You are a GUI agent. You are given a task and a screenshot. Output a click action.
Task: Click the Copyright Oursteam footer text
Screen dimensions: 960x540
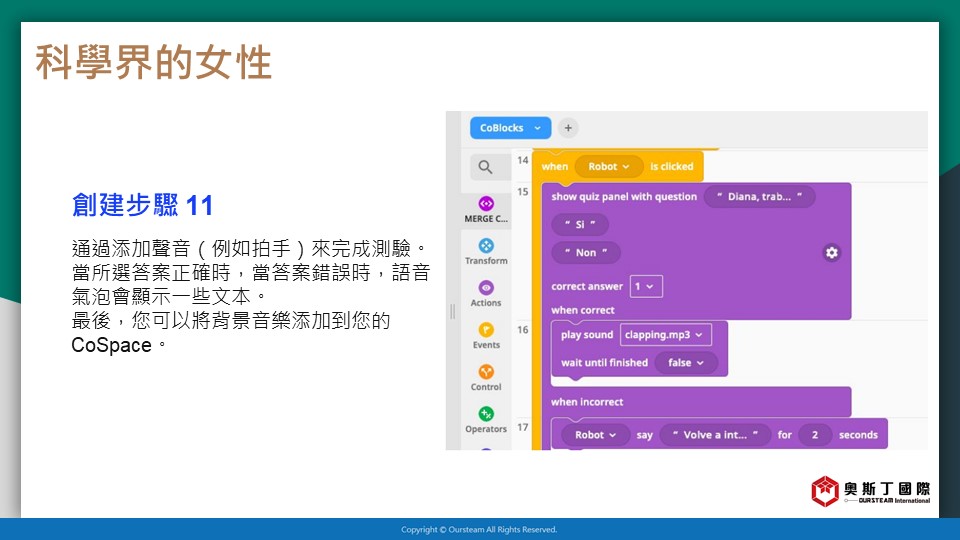coord(479,530)
